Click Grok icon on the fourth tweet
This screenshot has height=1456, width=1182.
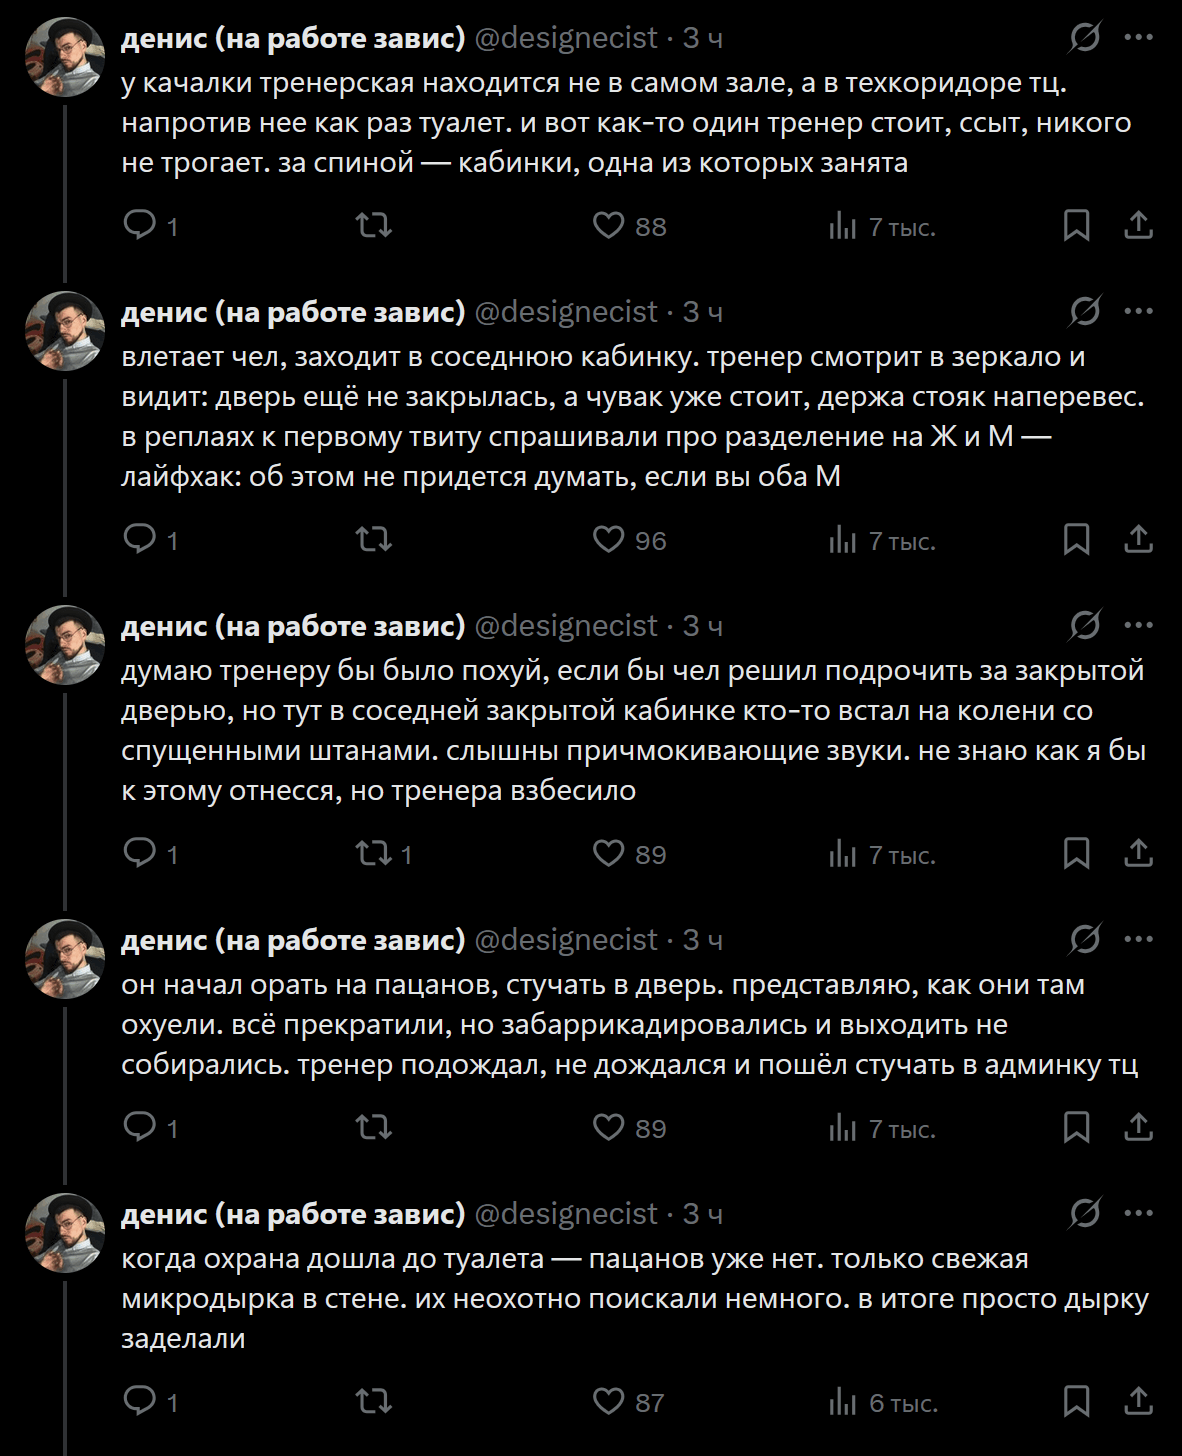[1085, 940]
